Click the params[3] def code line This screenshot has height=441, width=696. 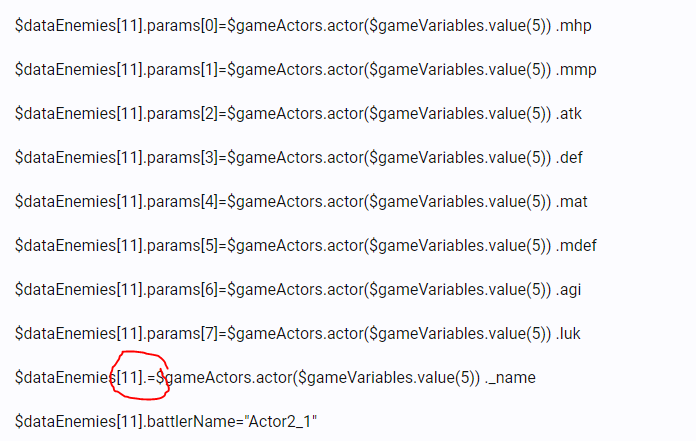pos(299,158)
